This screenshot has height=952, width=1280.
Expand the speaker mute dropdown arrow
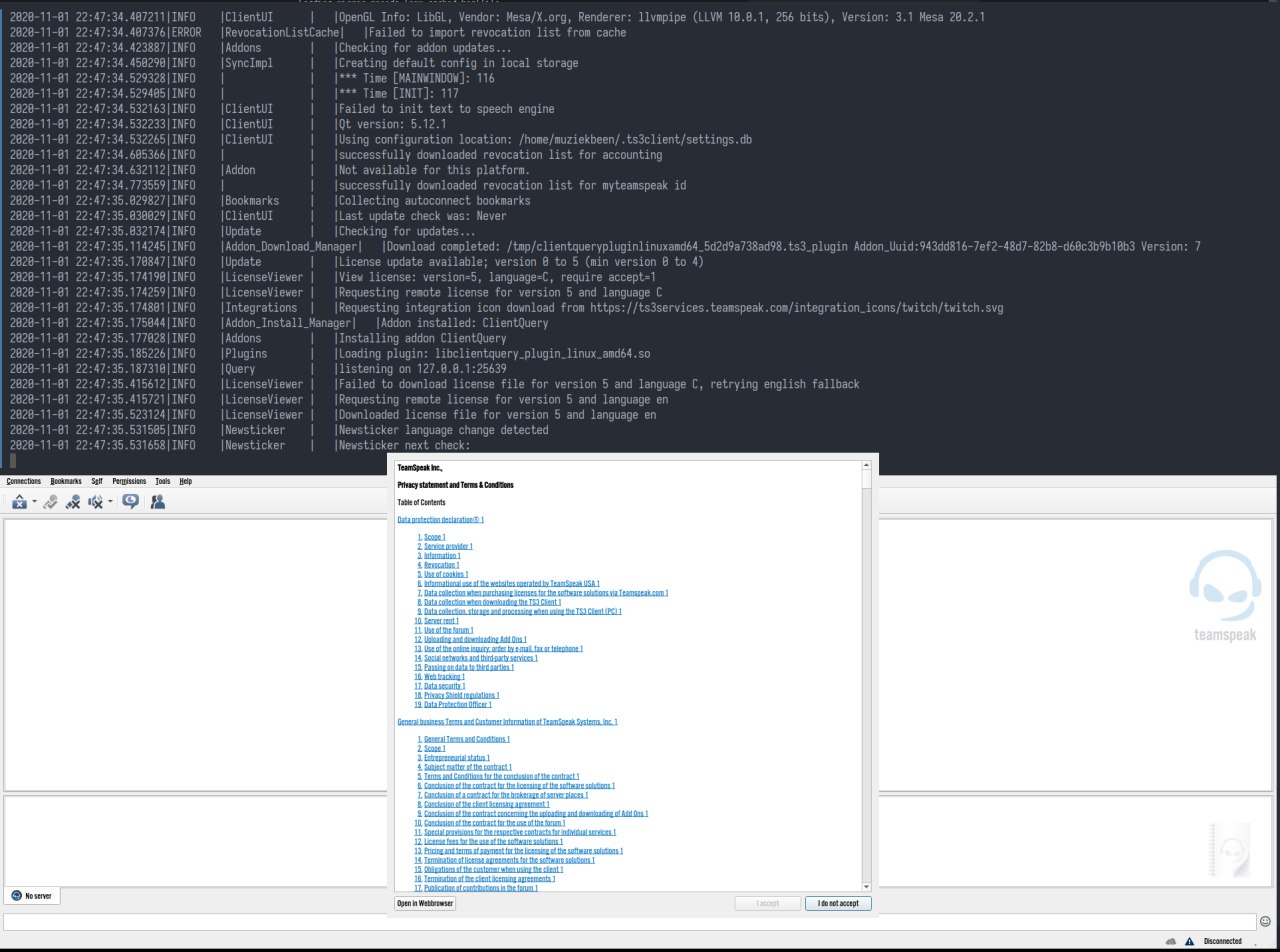point(110,502)
